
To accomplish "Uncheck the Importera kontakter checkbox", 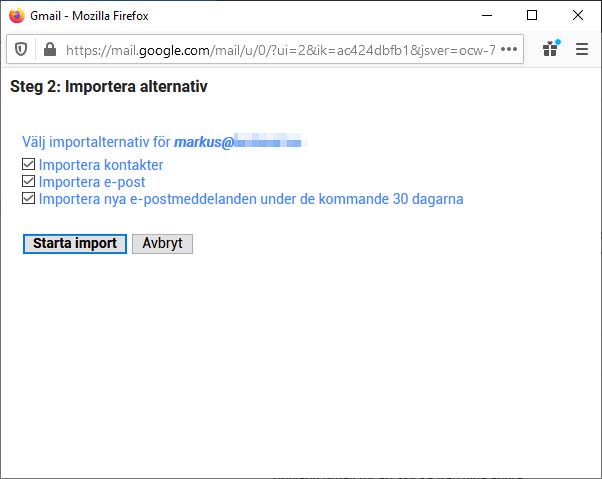I will point(28,164).
